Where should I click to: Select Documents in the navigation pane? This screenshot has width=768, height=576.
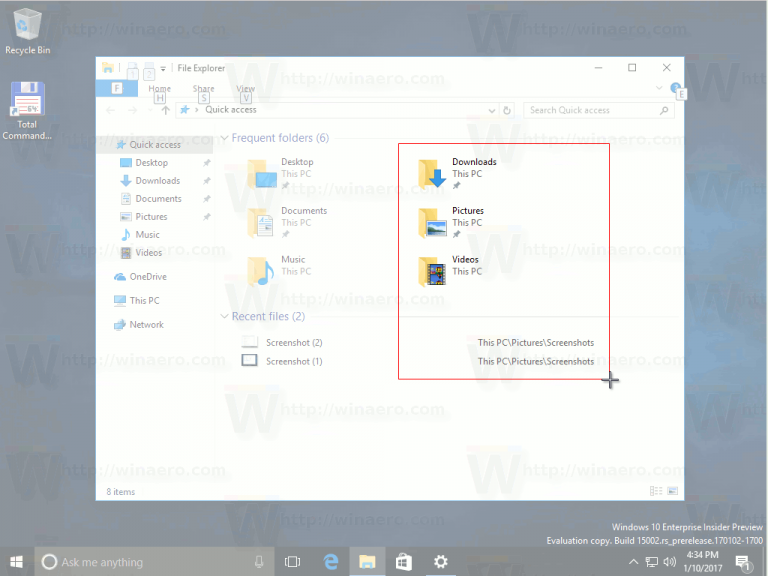[x=158, y=198]
